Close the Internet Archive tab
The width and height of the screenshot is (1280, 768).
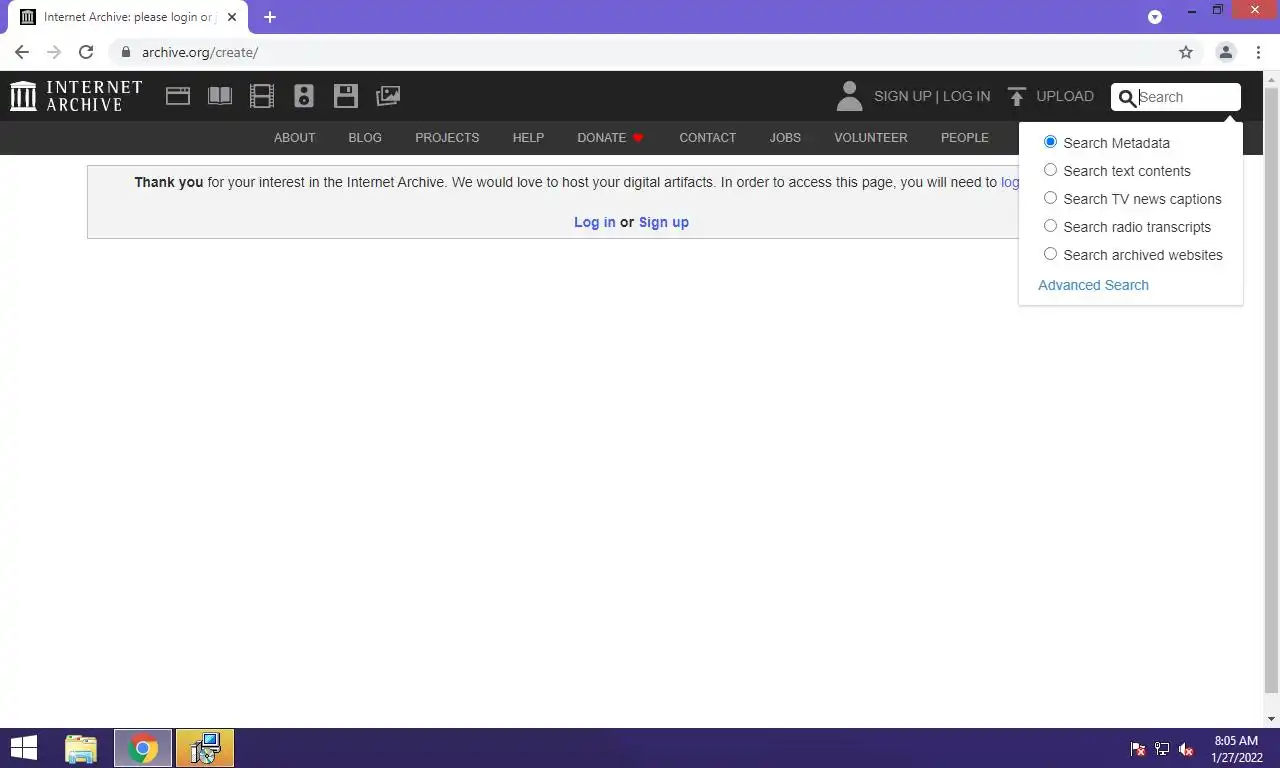[232, 17]
